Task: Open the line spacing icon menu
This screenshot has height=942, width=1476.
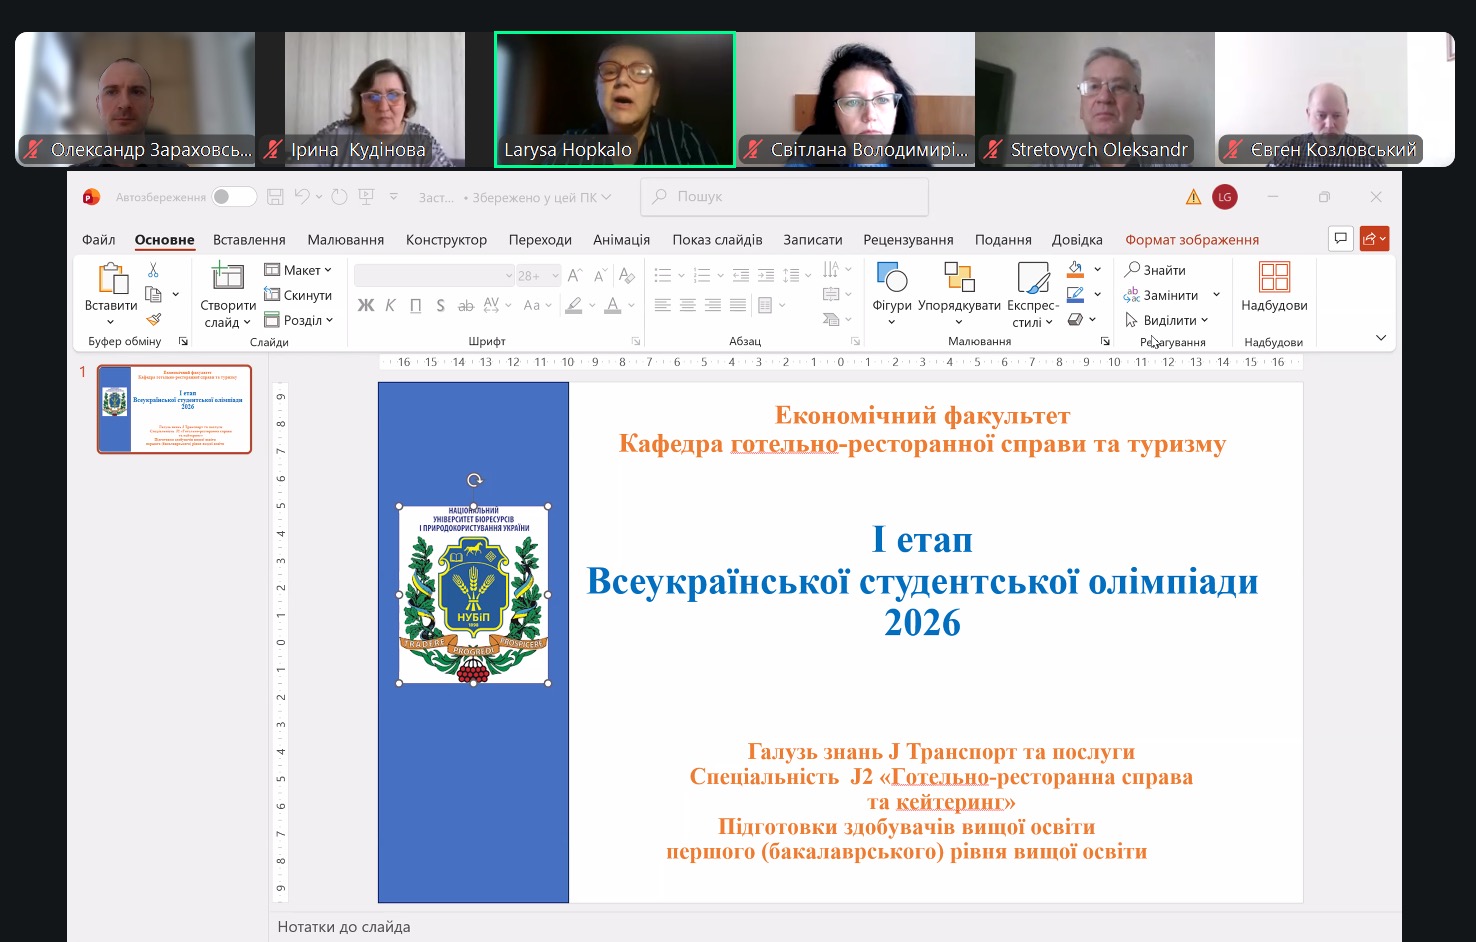Action: [791, 275]
